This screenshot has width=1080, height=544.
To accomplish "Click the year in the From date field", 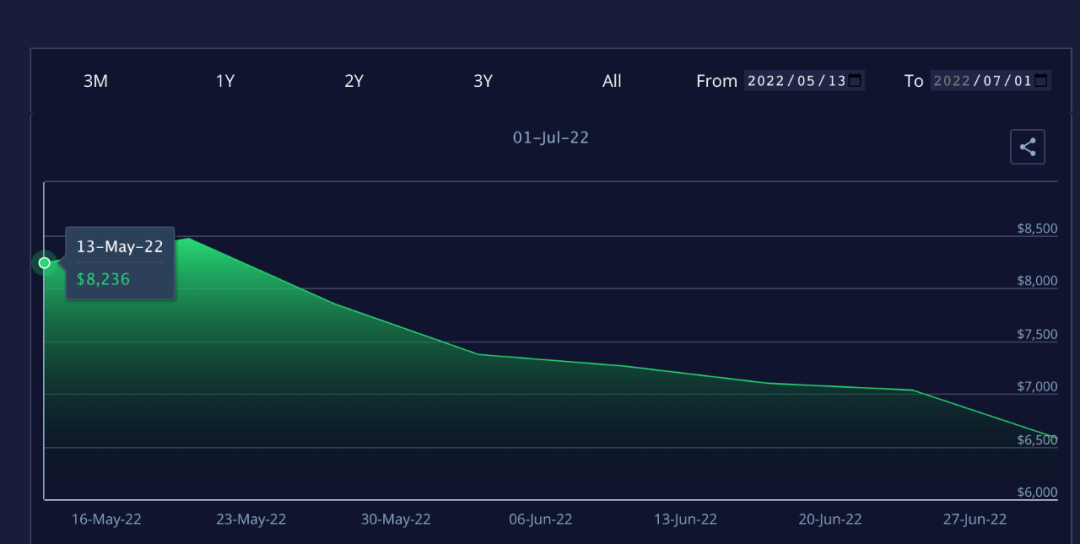I will pyautogui.click(x=765, y=81).
